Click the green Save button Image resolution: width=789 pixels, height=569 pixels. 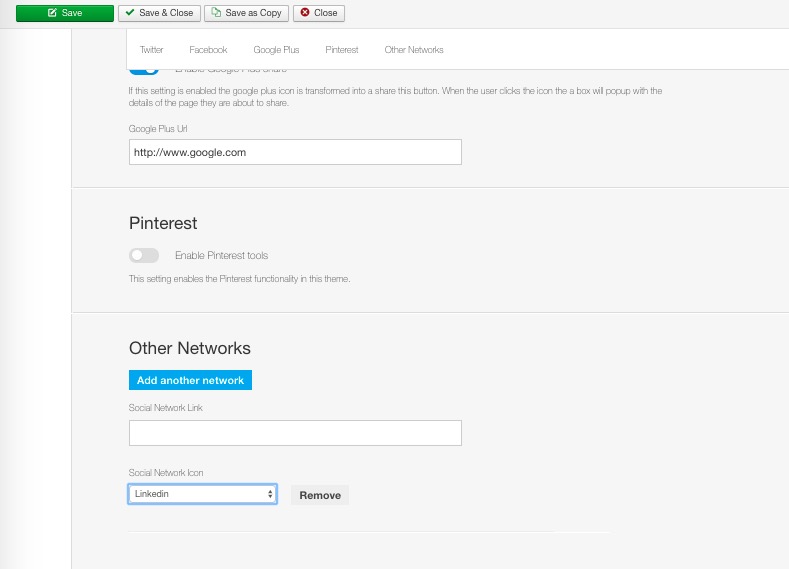coord(65,13)
